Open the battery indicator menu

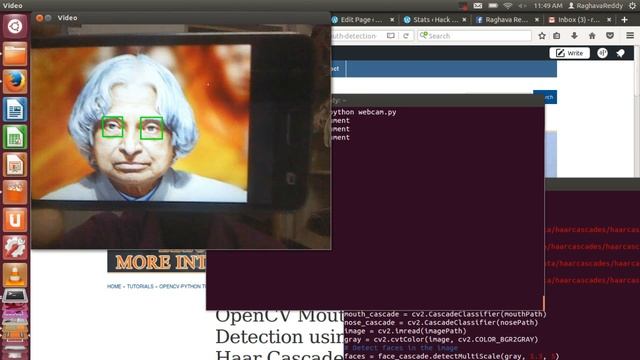click(x=493, y=6)
